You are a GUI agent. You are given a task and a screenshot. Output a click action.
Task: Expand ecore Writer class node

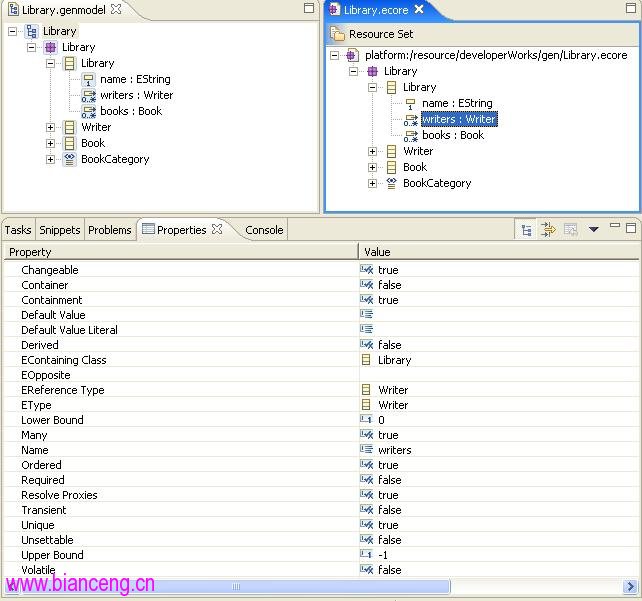click(x=372, y=151)
